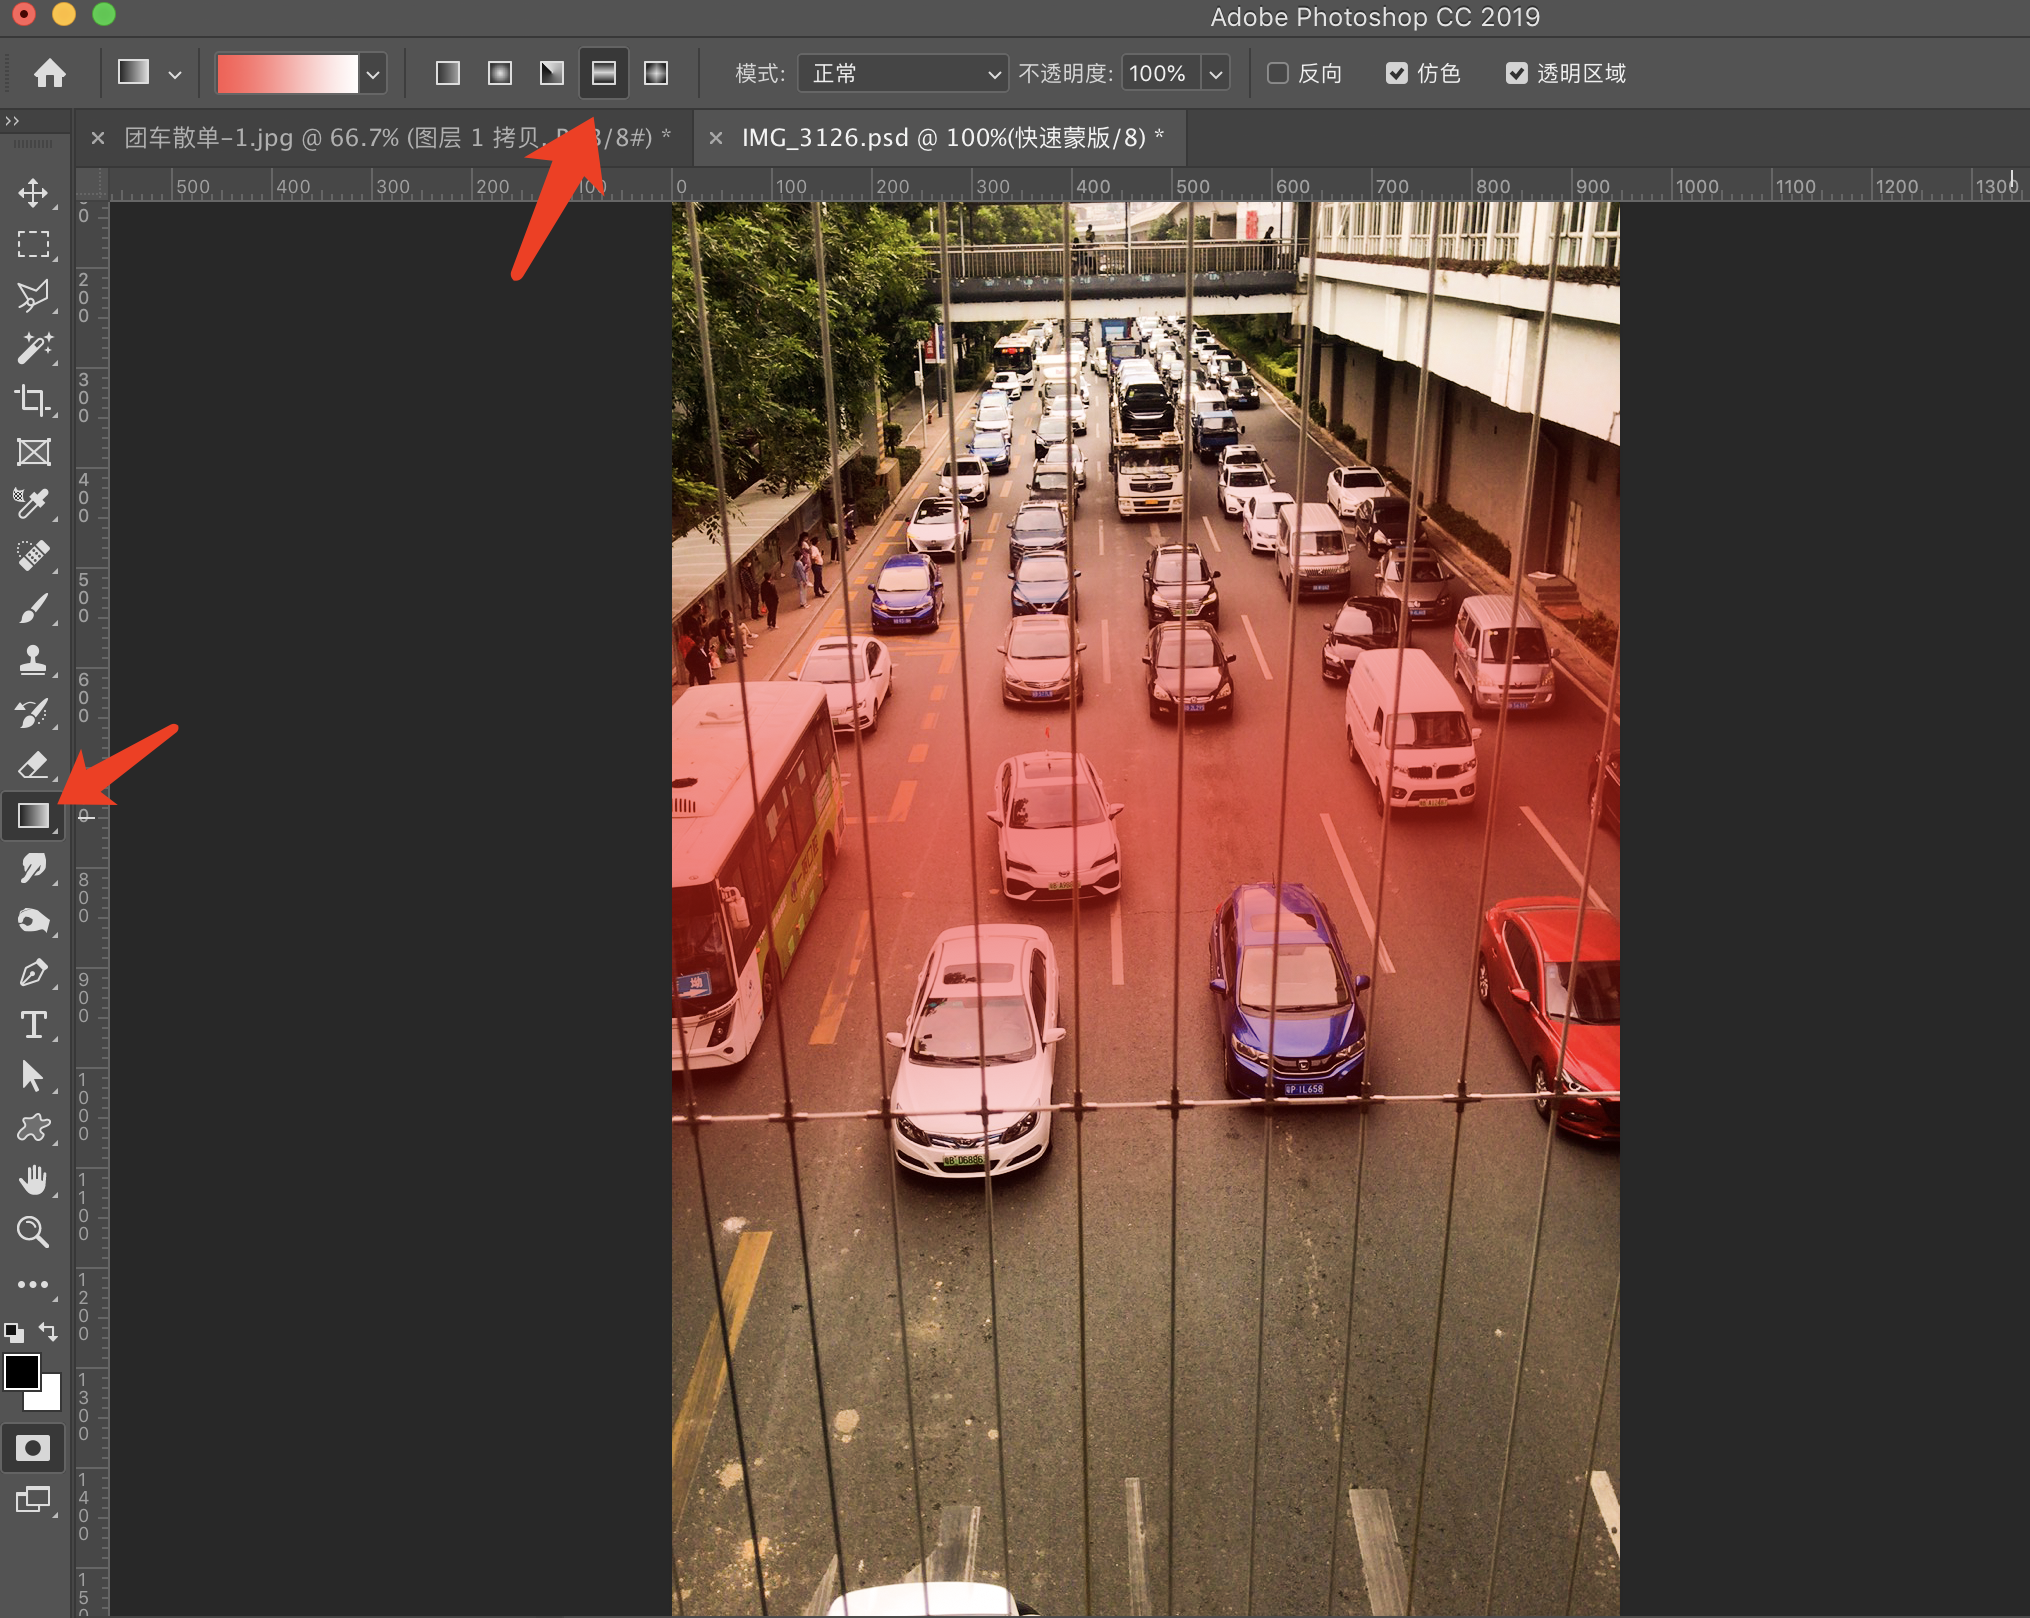This screenshot has width=2030, height=1618.
Task: Open the 模式 blend mode dropdown
Action: pyautogui.click(x=902, y=73)
